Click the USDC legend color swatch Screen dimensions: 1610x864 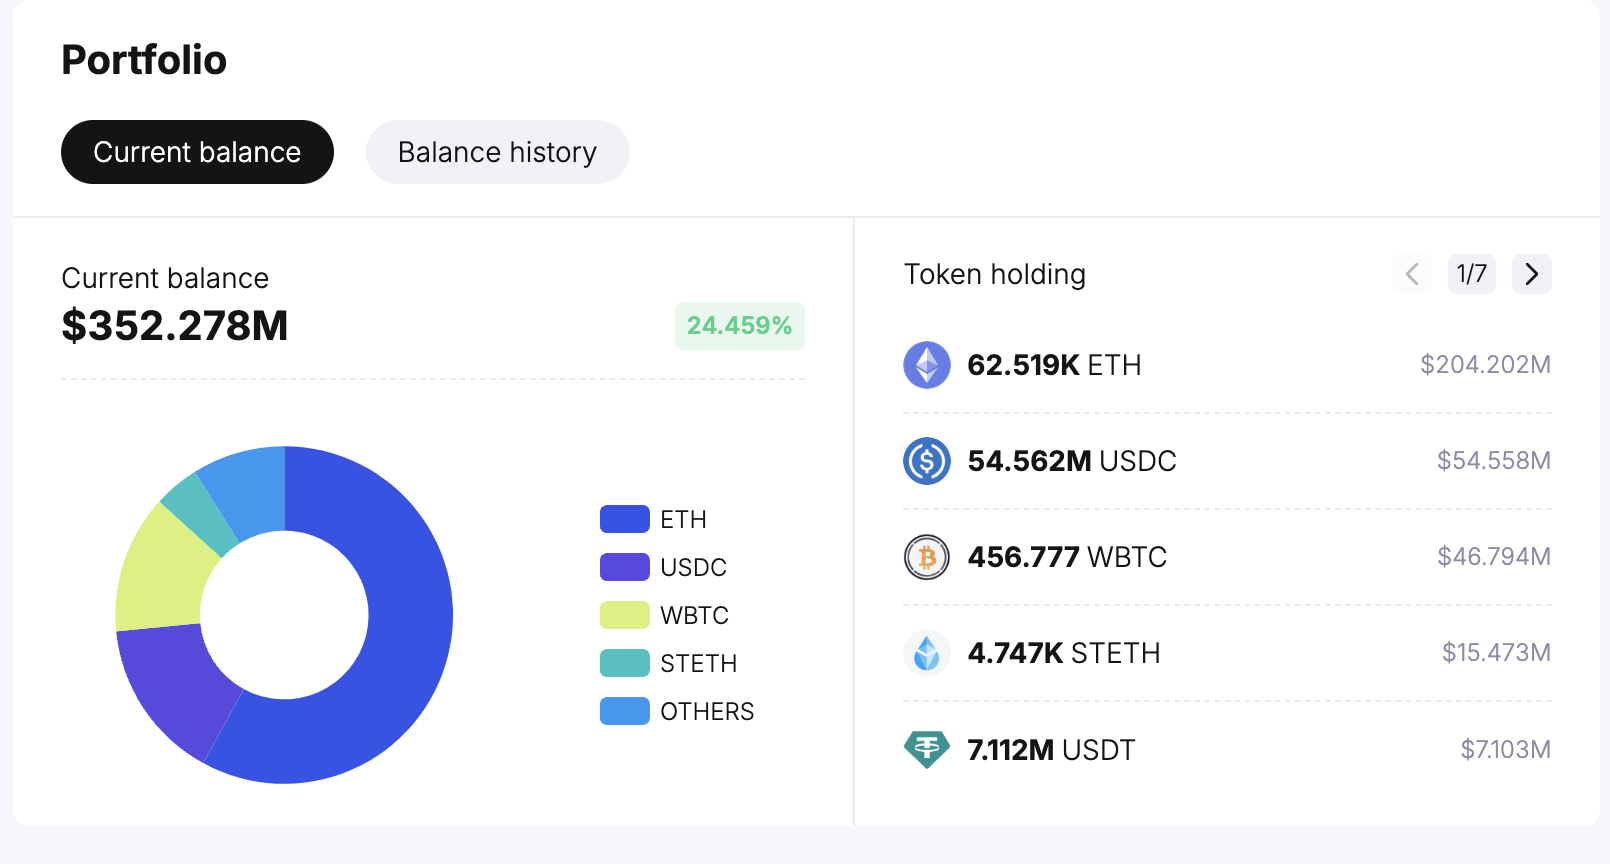(624, 567)
